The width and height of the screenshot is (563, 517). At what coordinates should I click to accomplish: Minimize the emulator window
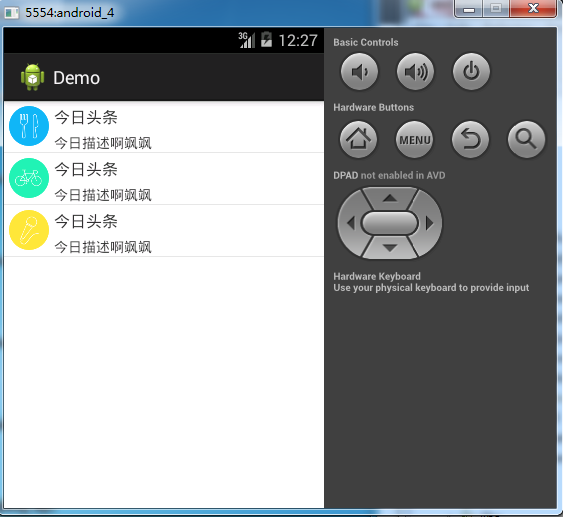[x=469, y=9]
